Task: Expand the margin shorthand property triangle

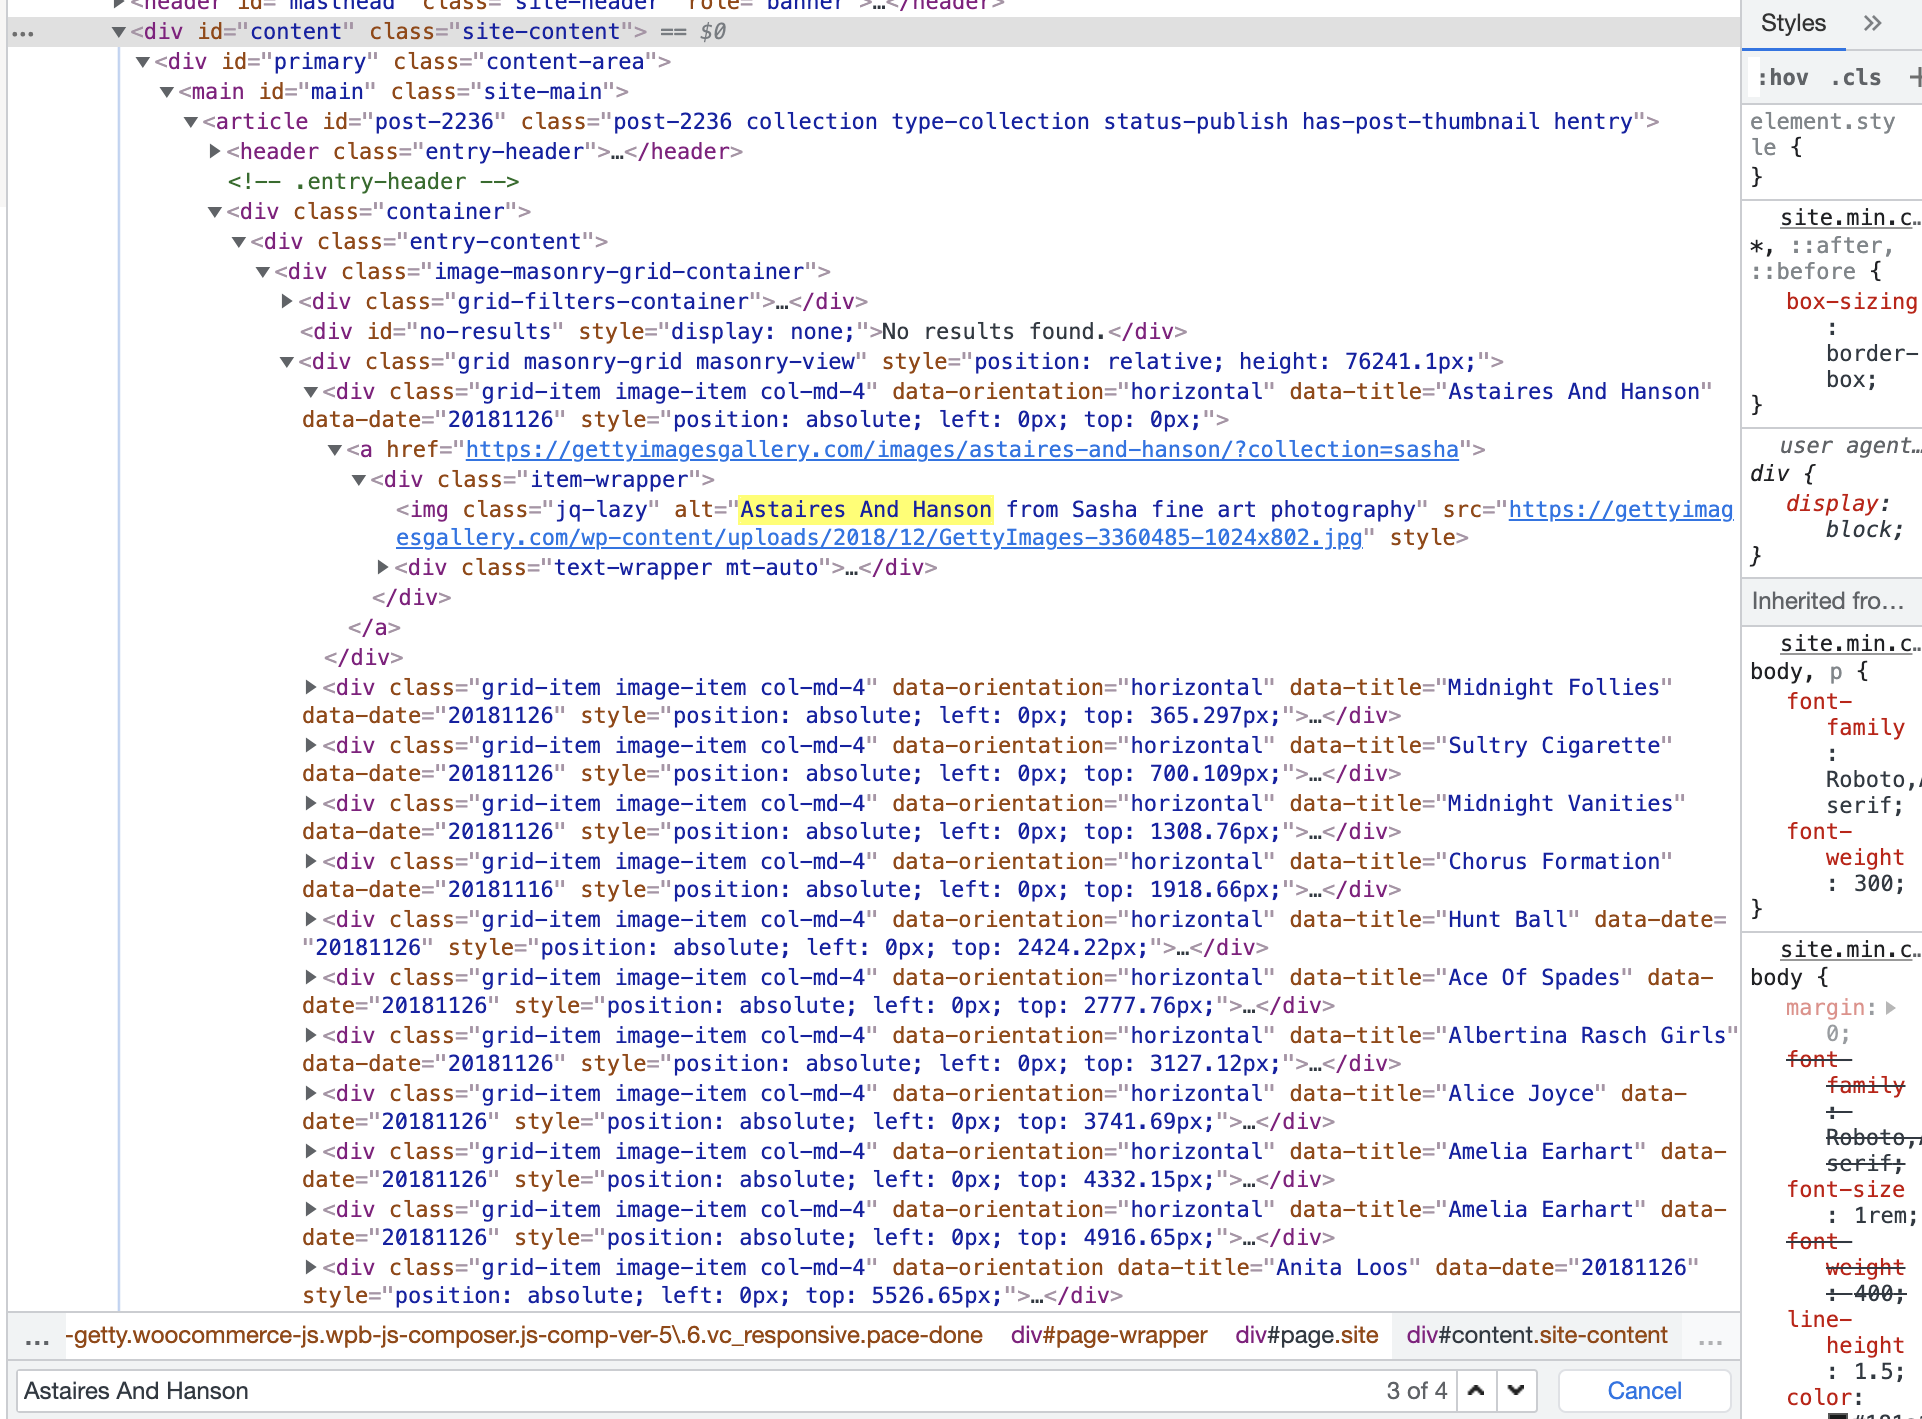Action: (1891, 1008)
